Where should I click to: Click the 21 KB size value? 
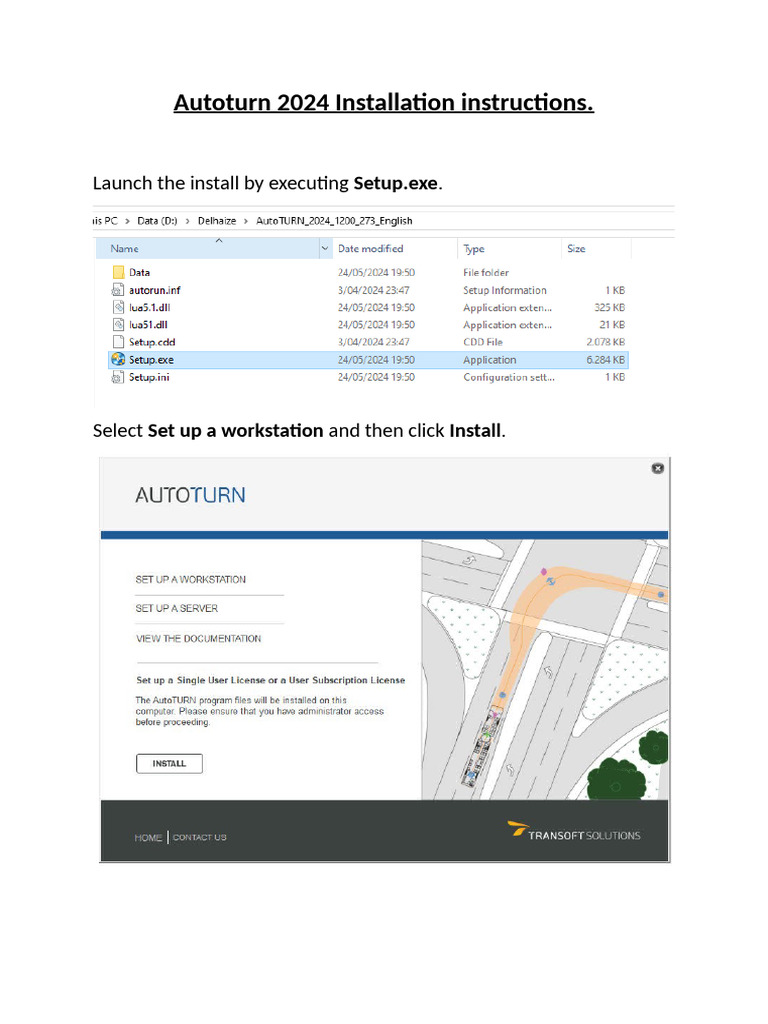(x=612, y=325)
